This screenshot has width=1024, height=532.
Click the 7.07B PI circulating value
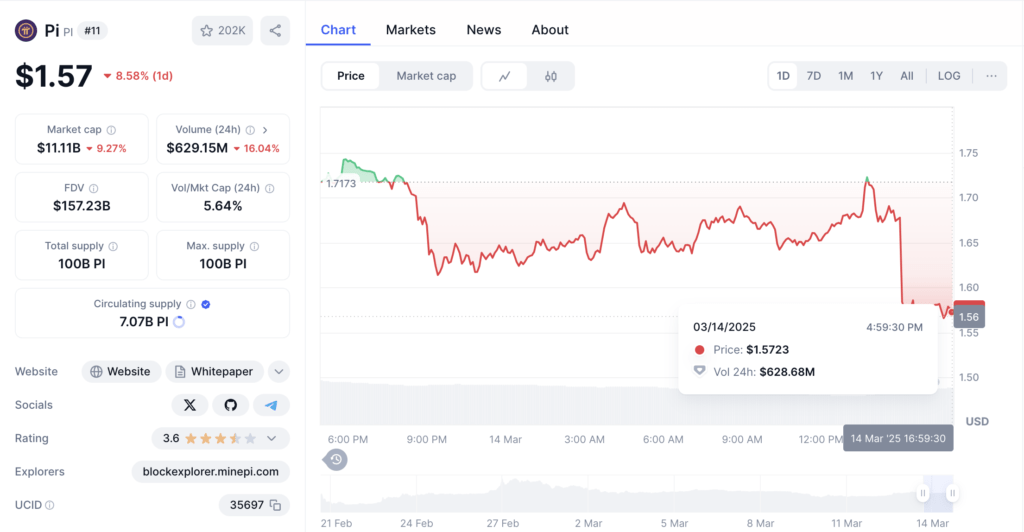[144, 322]
